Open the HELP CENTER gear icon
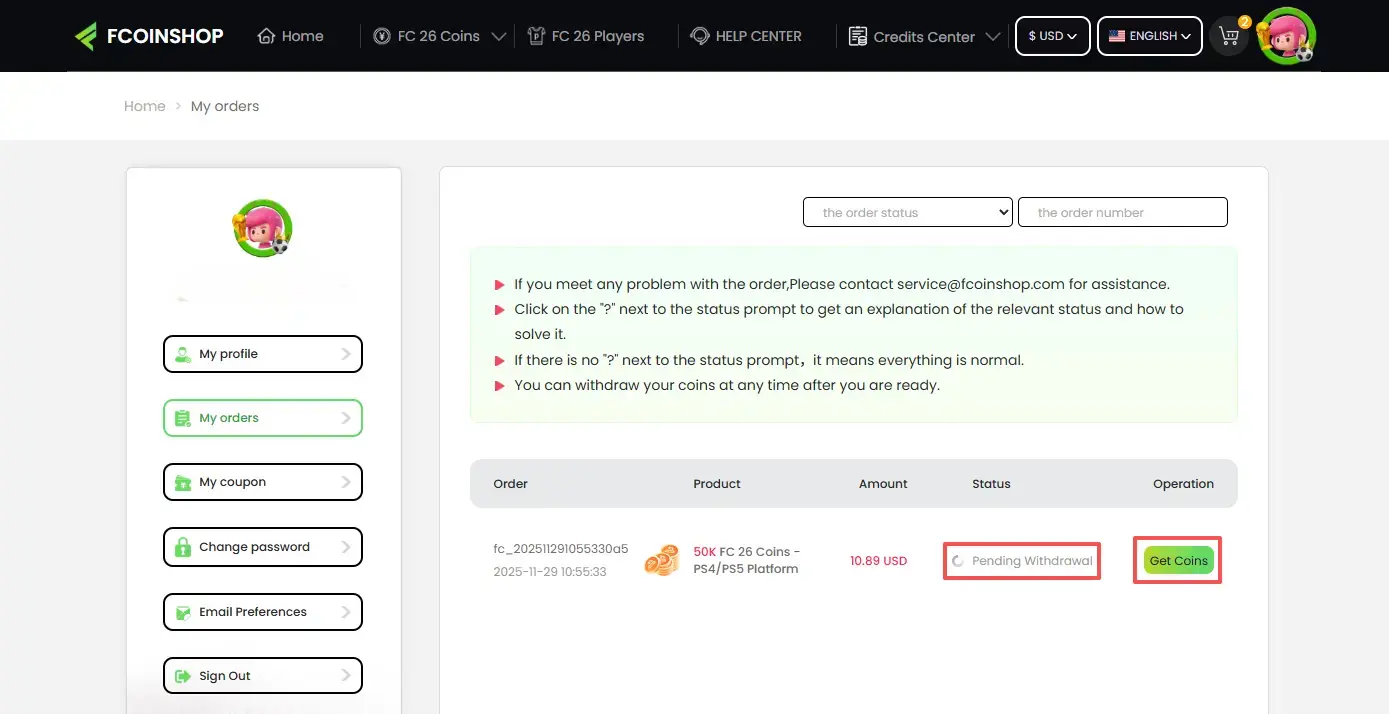Image resolution: width=1389 pixels, height=714 pixels. pyautogui.click(x=700, y=35)
